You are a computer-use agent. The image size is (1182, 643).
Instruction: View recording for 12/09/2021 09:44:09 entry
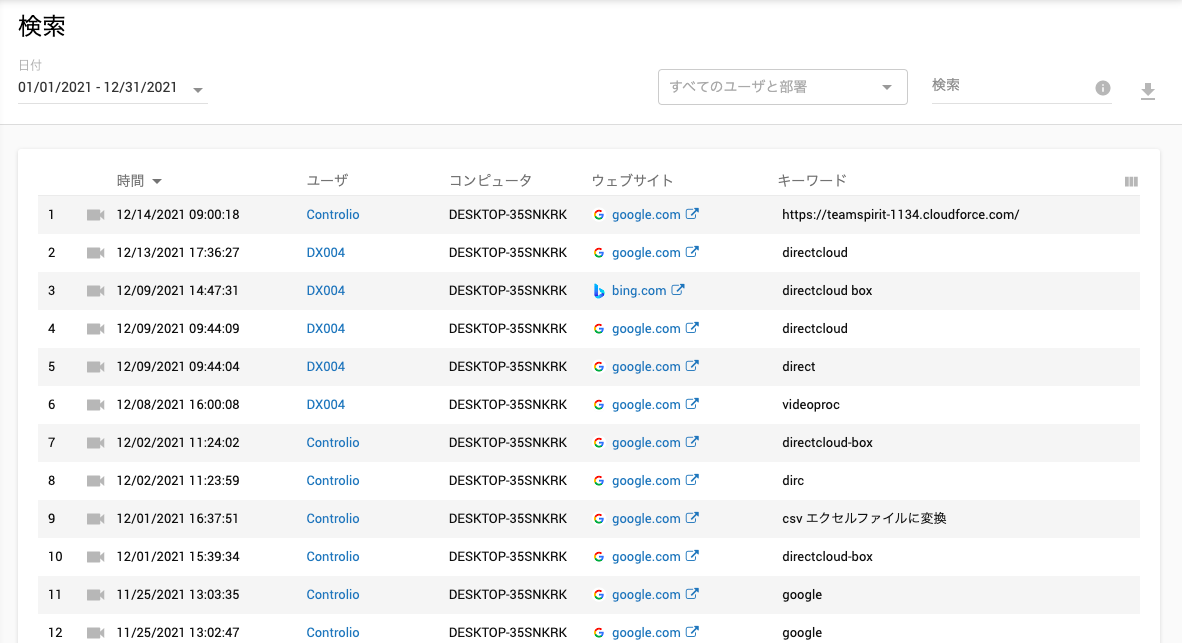pos(96,329)
